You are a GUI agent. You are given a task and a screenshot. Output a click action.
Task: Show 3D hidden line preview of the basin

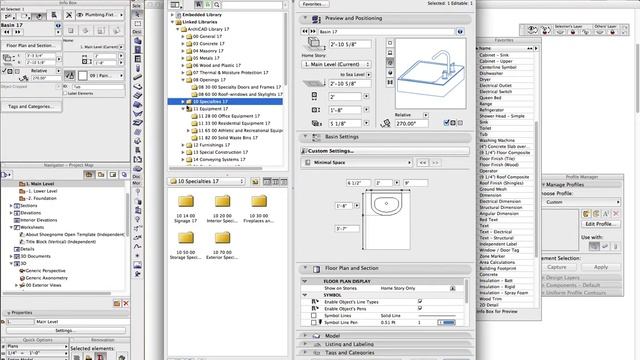coord(390,62)
